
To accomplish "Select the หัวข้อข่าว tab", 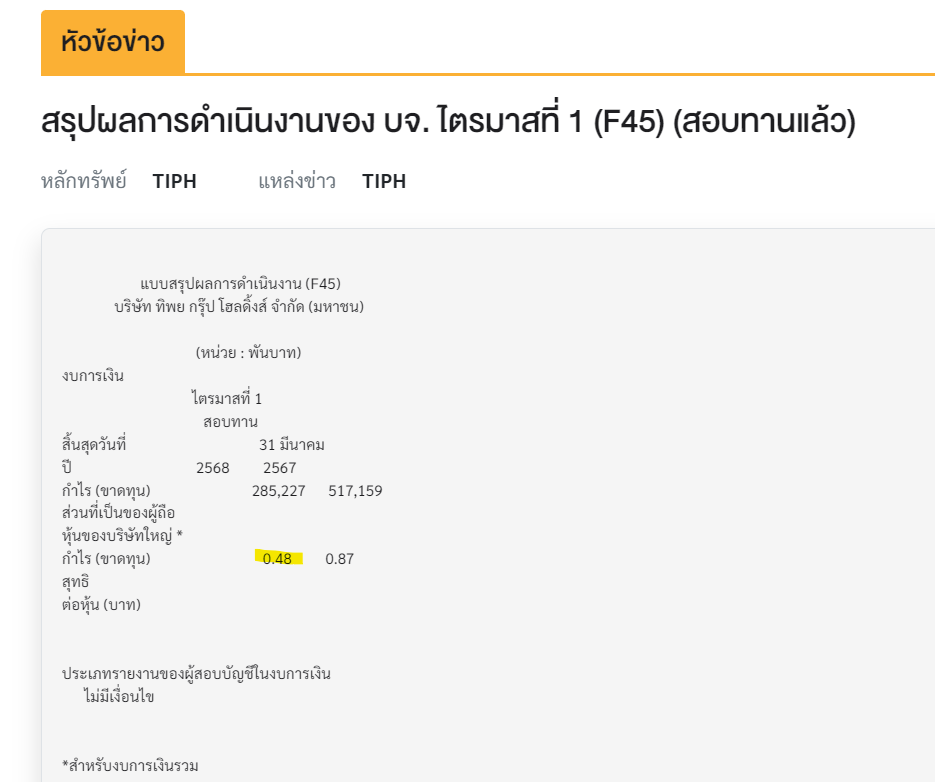I will click(113, 42).
